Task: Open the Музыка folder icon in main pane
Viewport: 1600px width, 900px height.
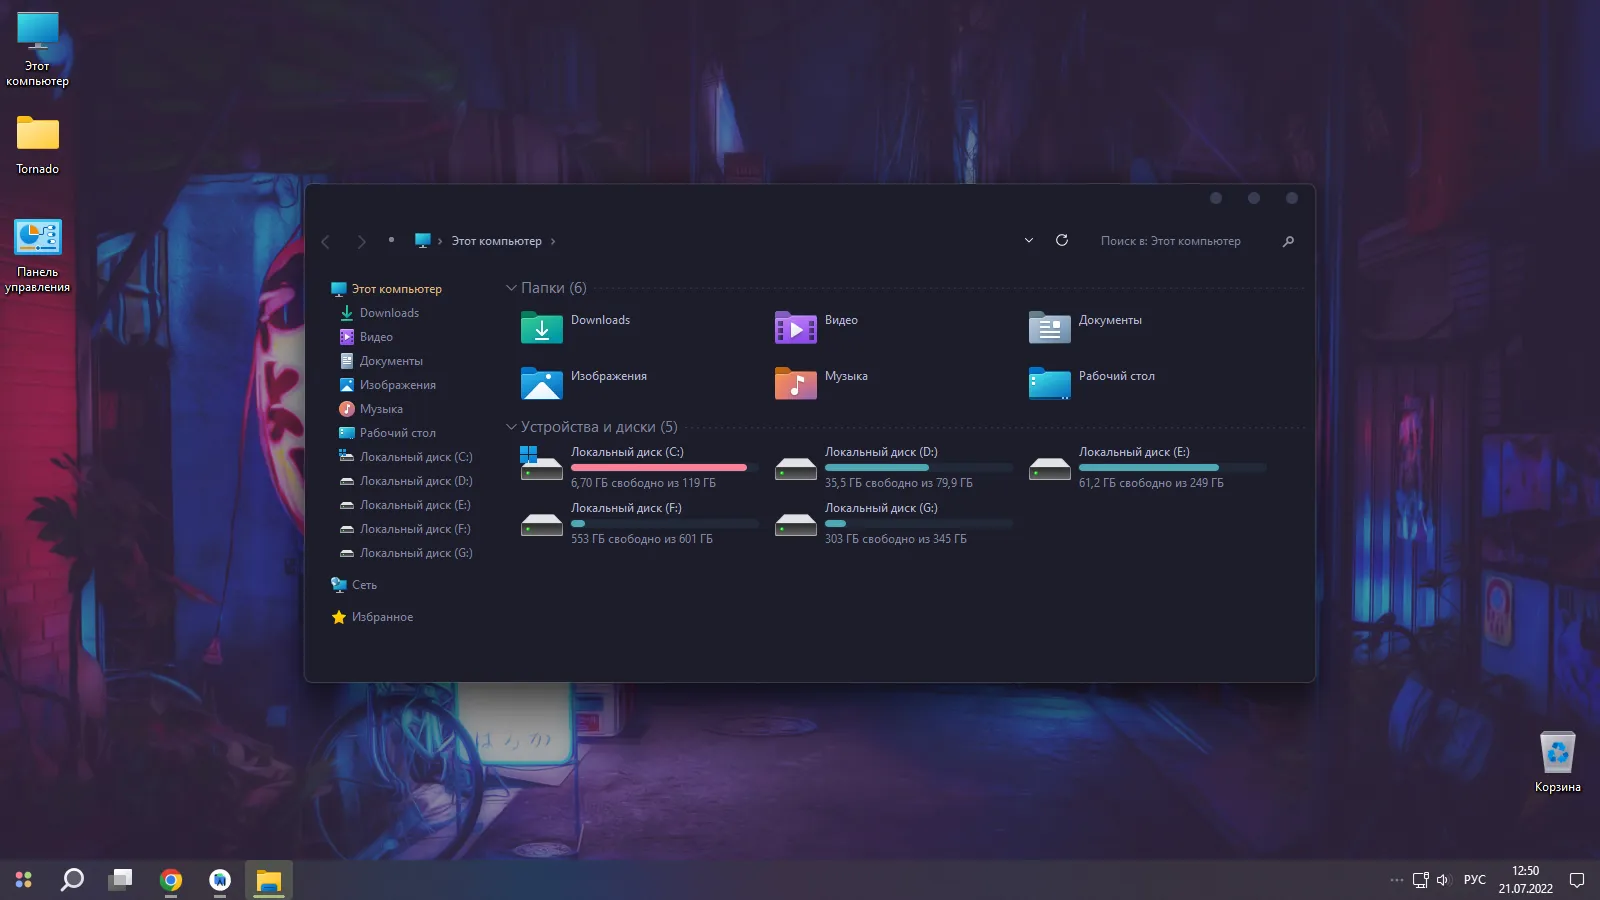Action: point(796,384)
